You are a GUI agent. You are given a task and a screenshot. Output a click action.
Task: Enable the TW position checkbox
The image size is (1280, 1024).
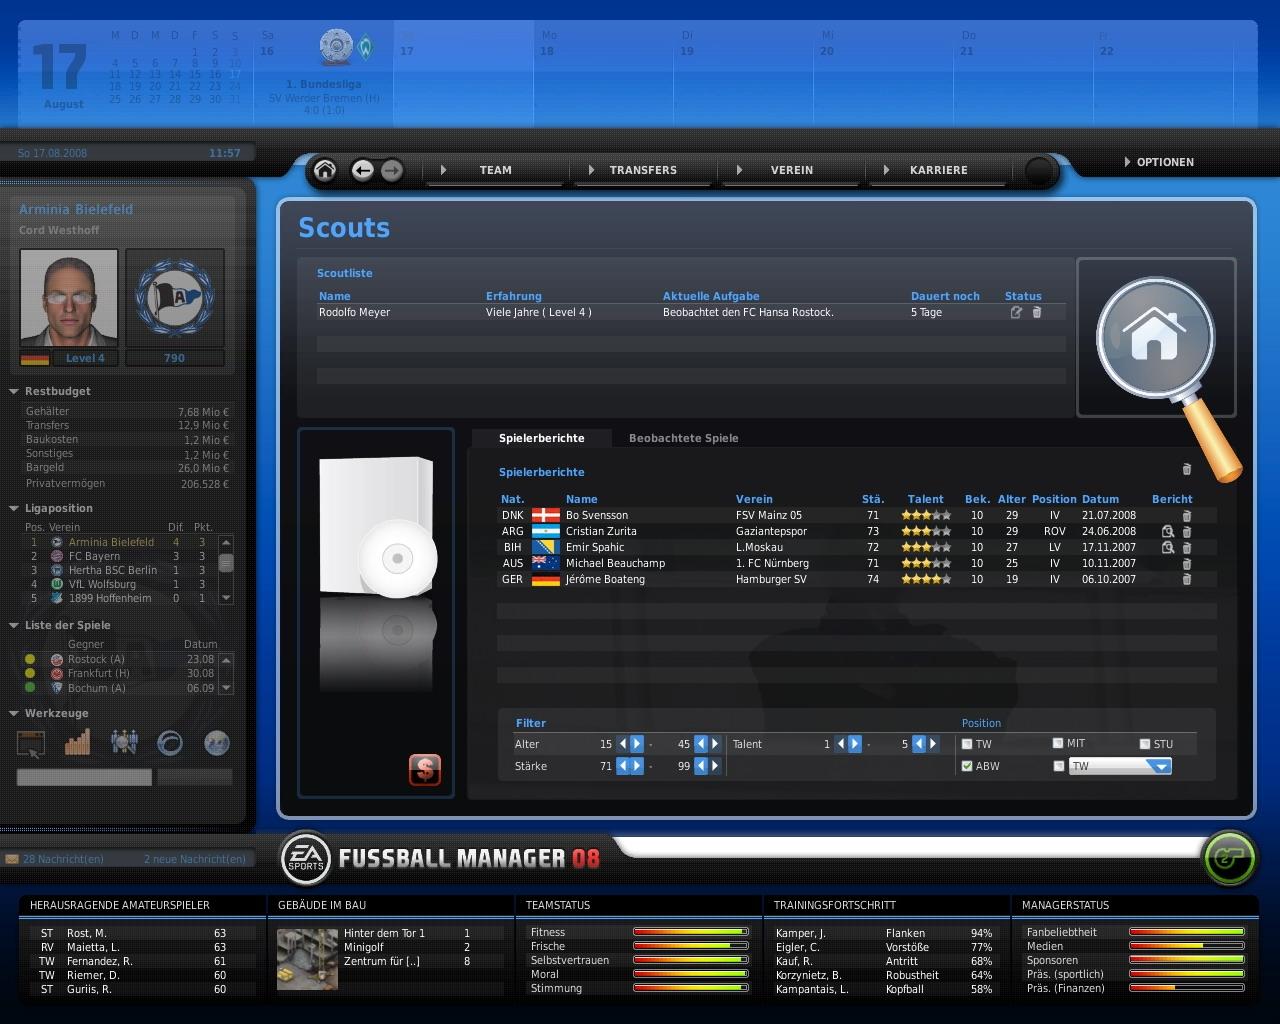pos(967,744)
